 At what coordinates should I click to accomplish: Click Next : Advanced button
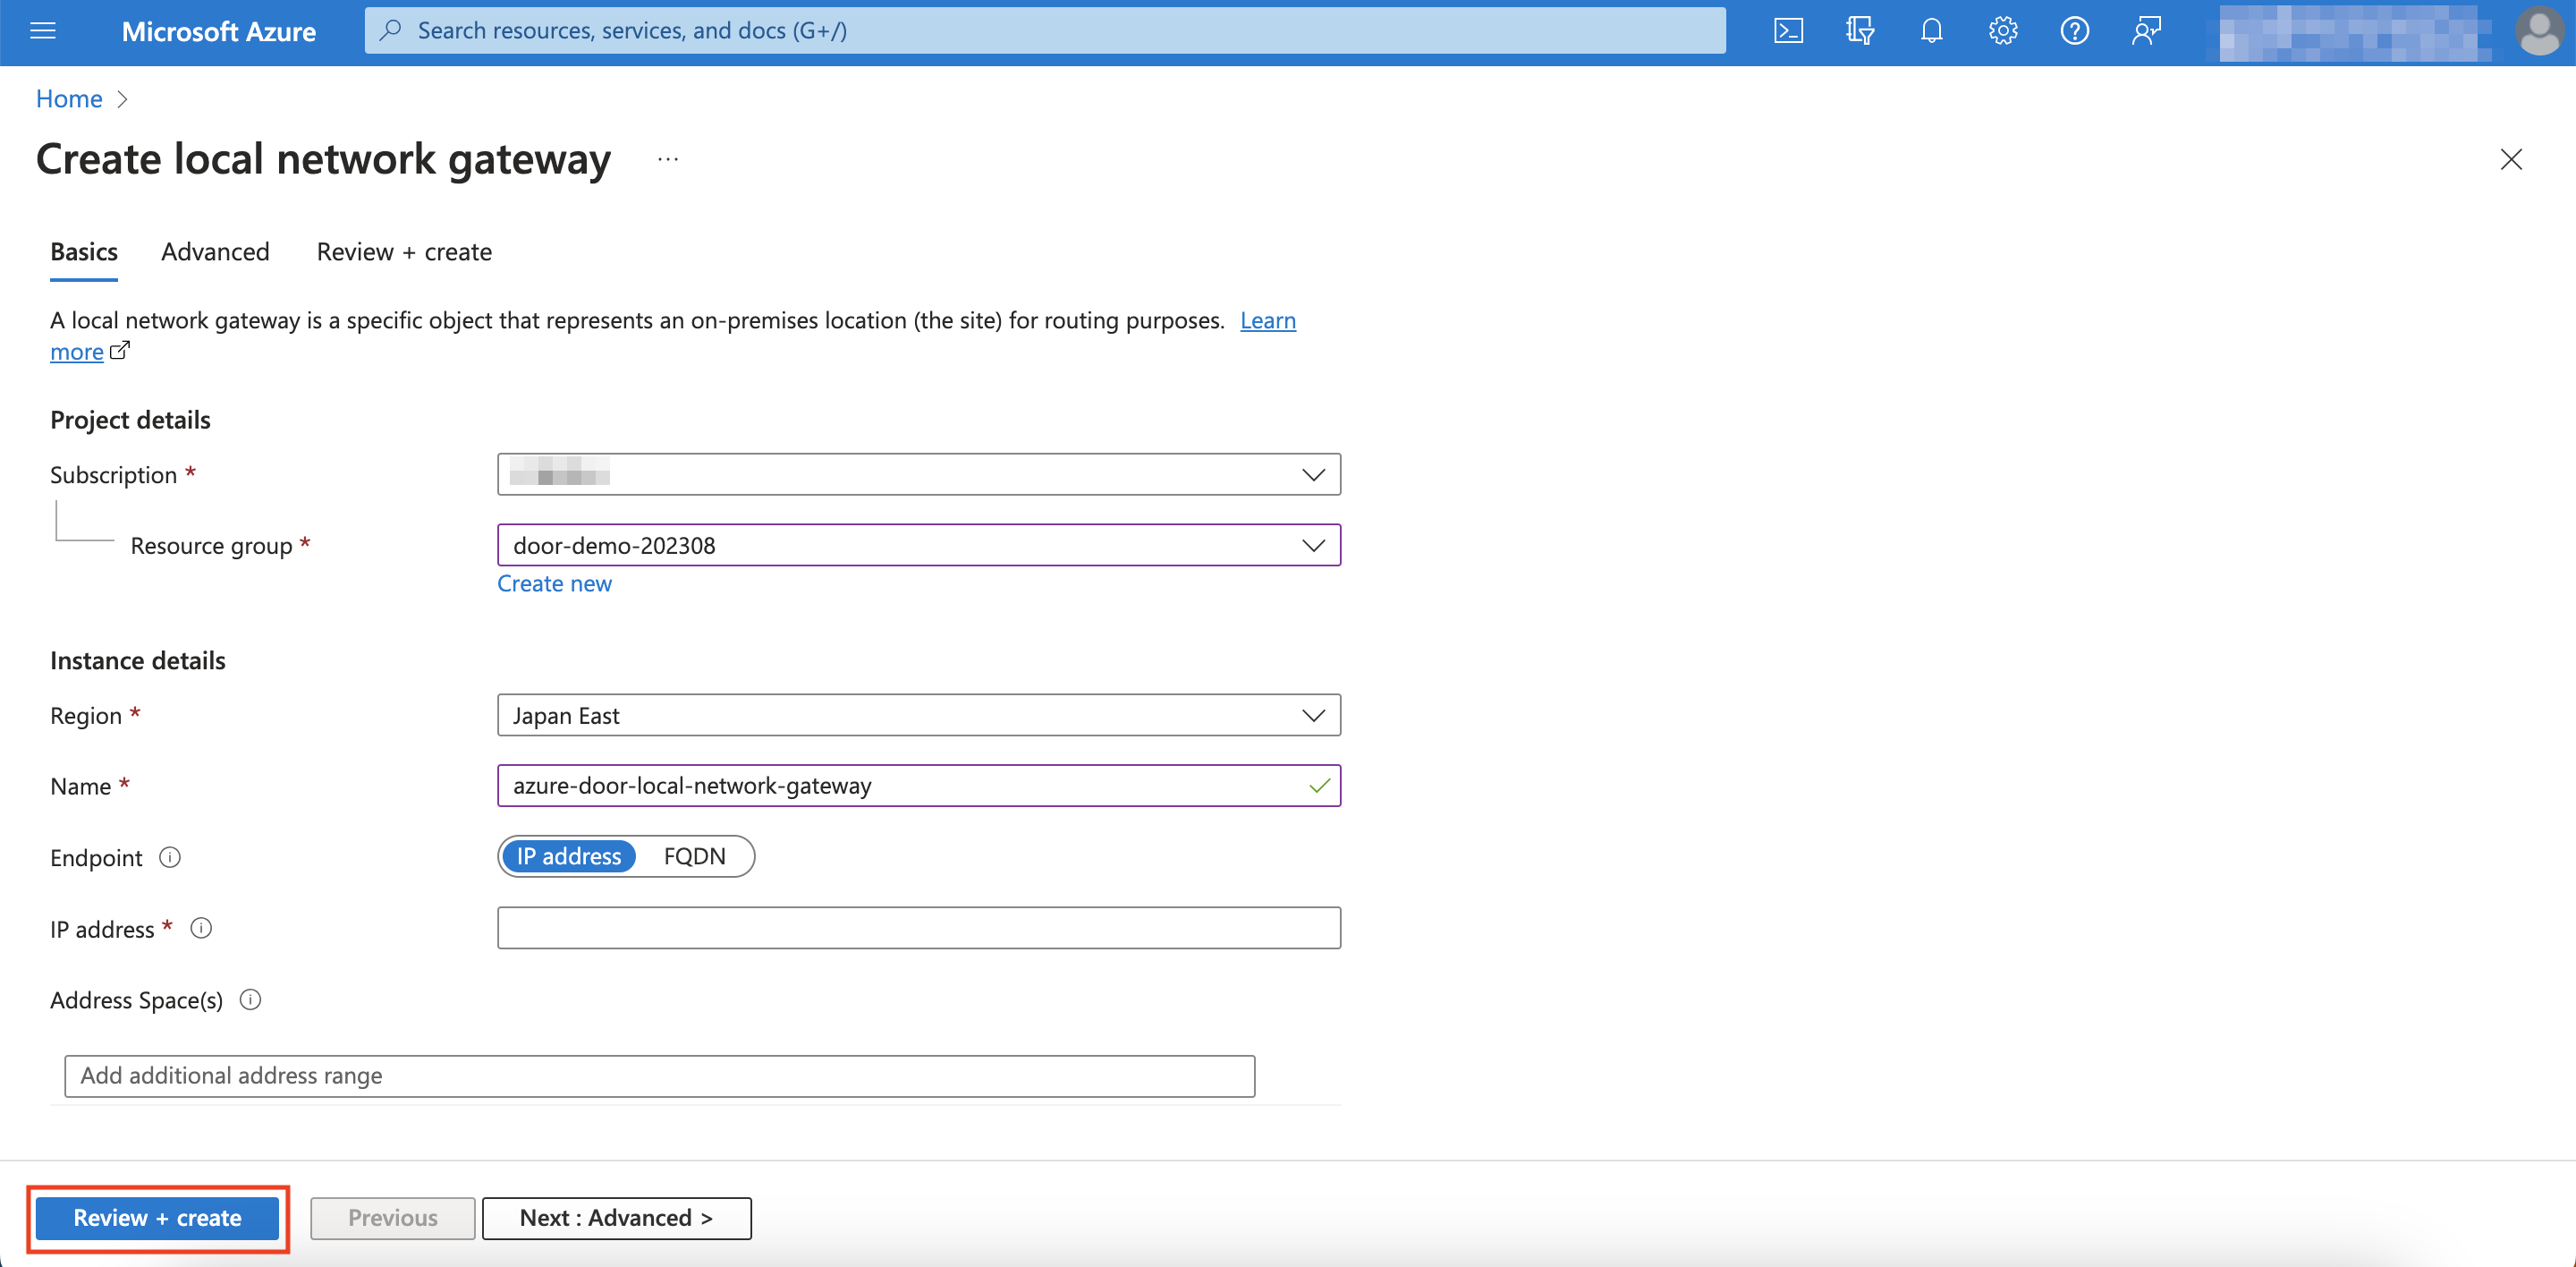616,1218
